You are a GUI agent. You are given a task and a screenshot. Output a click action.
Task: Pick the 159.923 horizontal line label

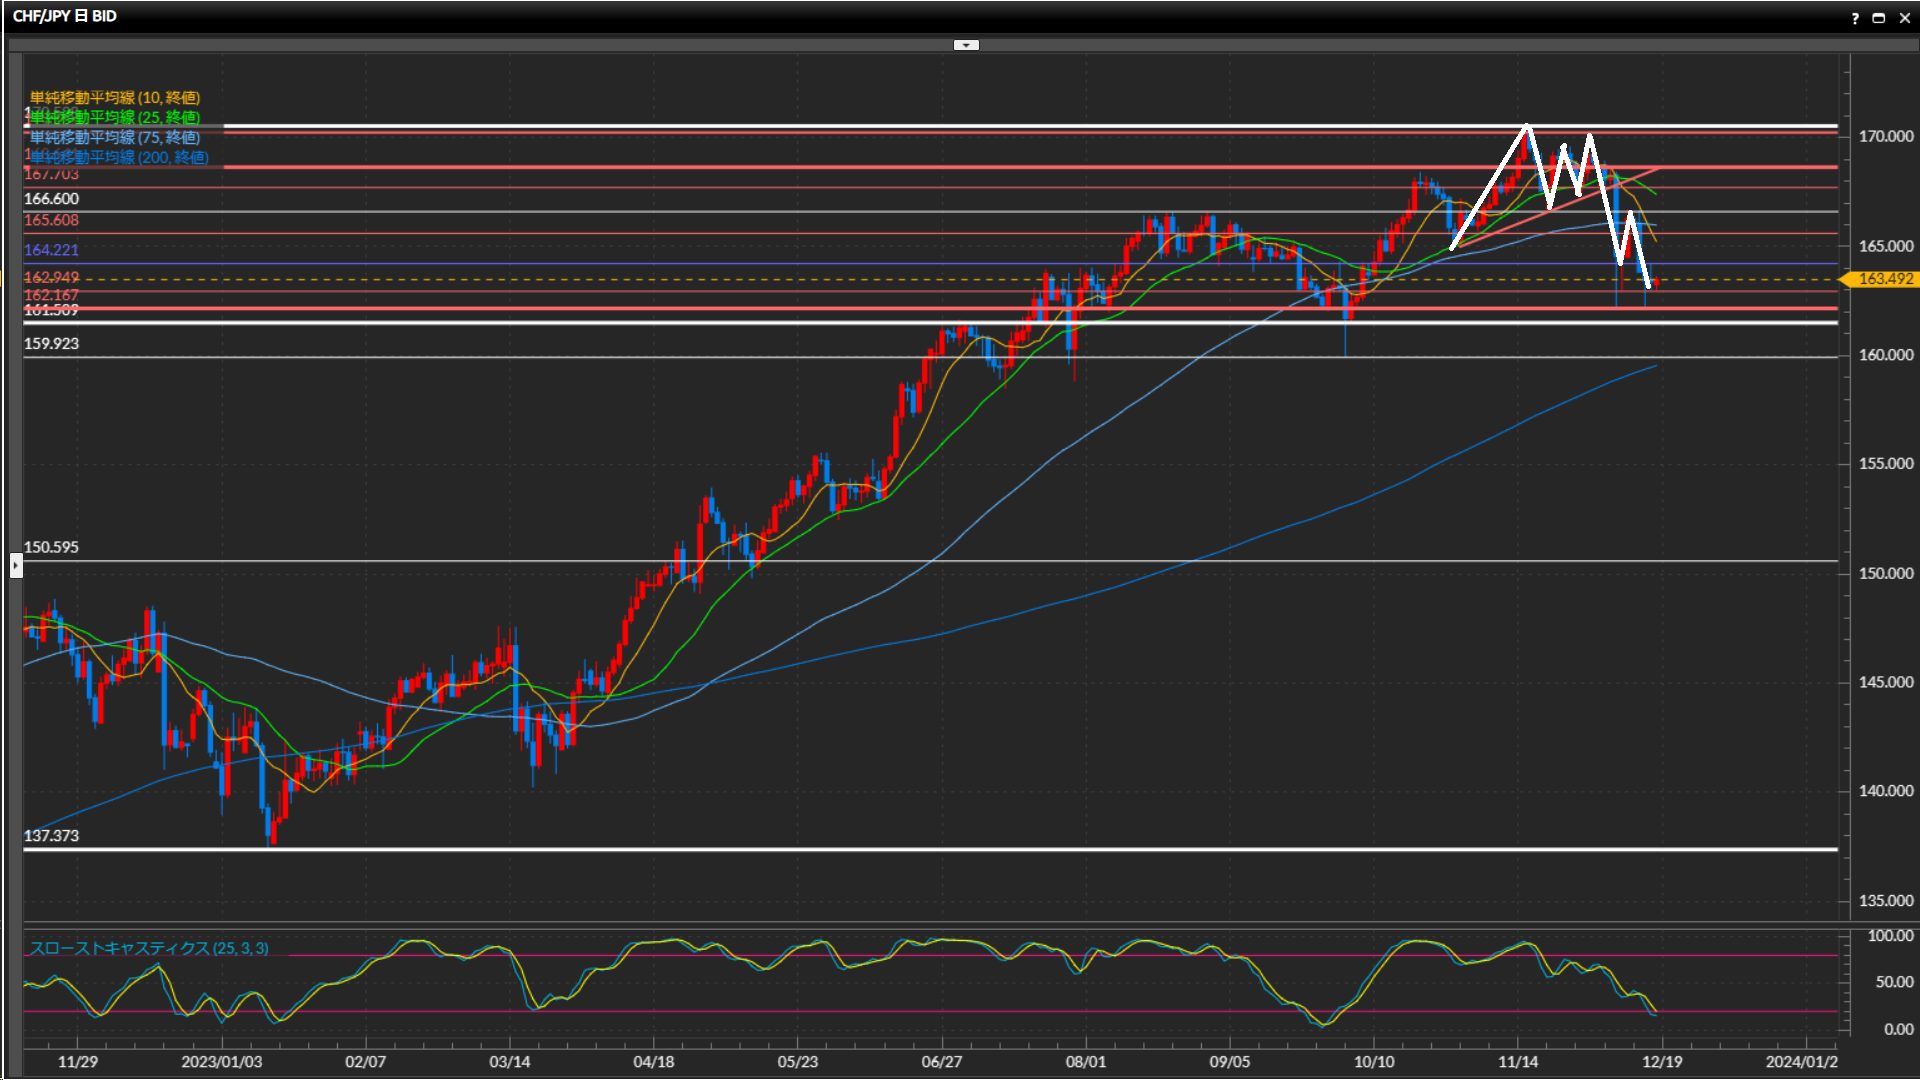pos(51,343)
